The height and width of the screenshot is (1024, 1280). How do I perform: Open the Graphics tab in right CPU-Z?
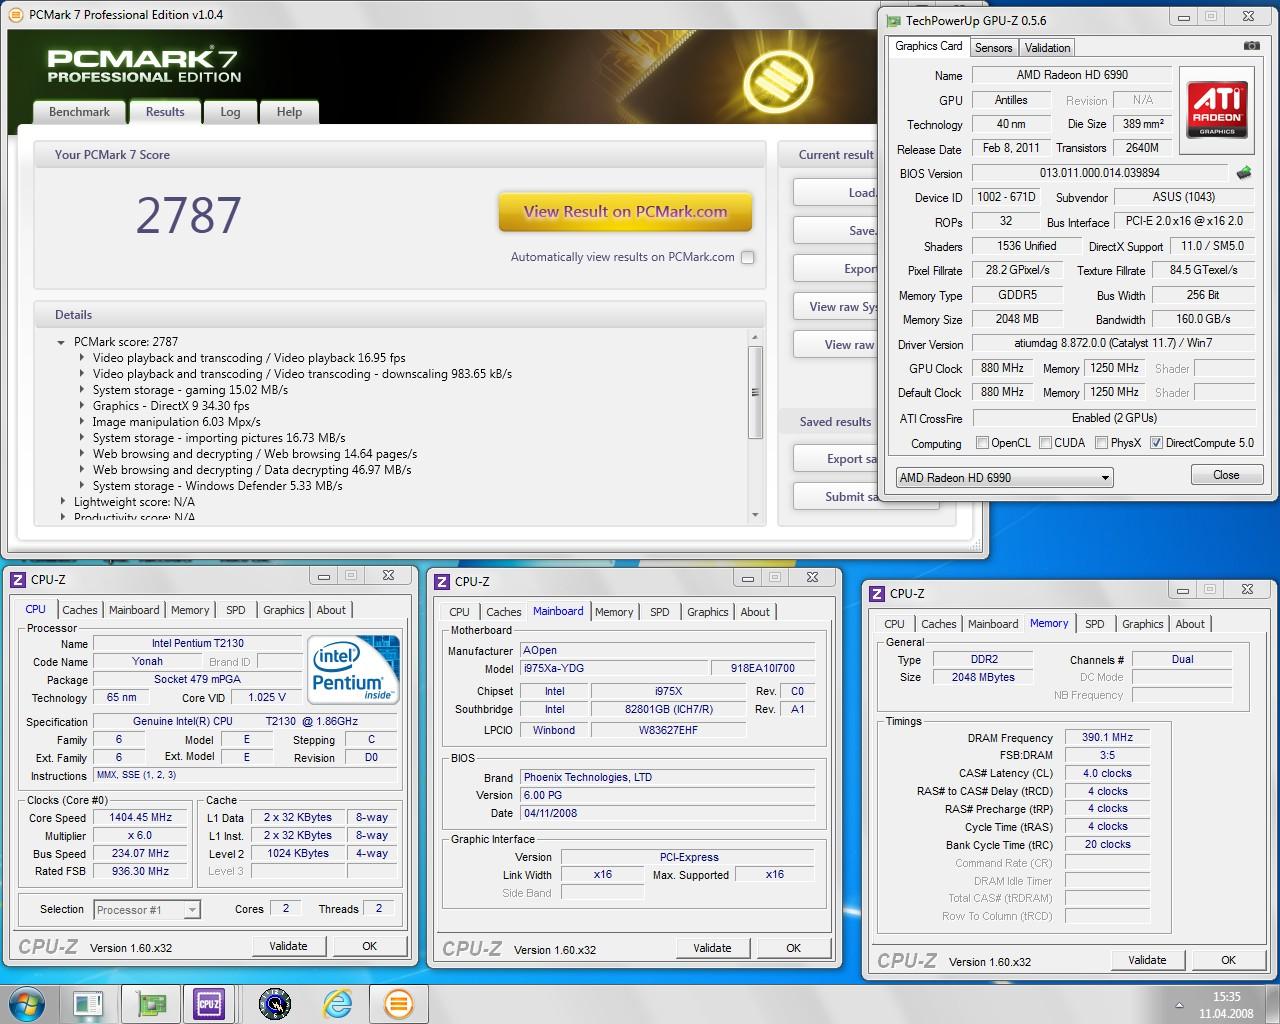[x=1142, y=624]
